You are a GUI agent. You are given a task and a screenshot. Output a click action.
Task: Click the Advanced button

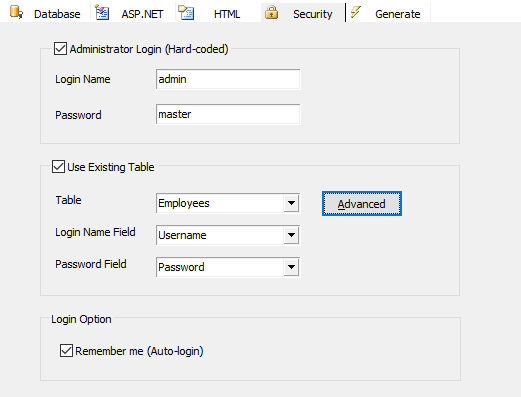[x=362, y=204]
